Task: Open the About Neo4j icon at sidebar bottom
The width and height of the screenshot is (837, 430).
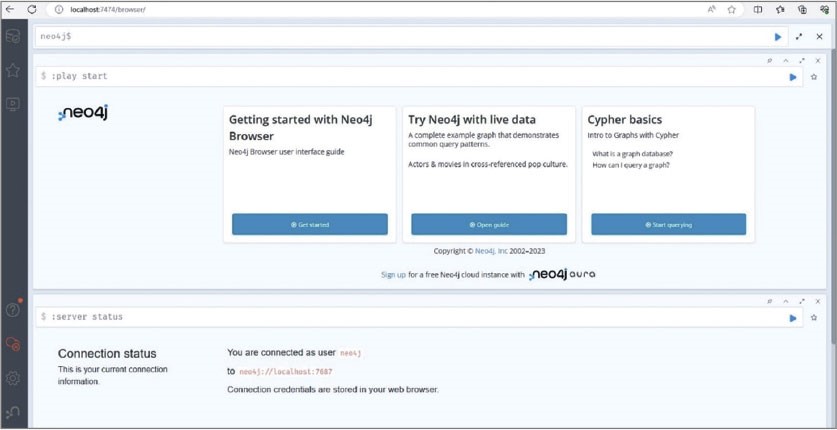Action: click(x=13, y=412)
